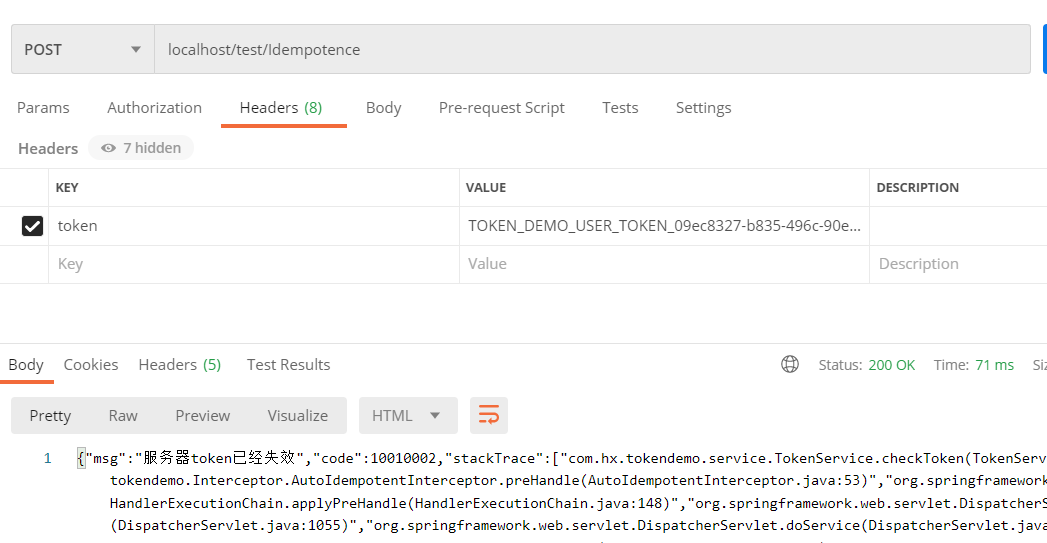Click the globe network information icon
This screenshot has height=543, width=1047.
click(x=790, y=364)
